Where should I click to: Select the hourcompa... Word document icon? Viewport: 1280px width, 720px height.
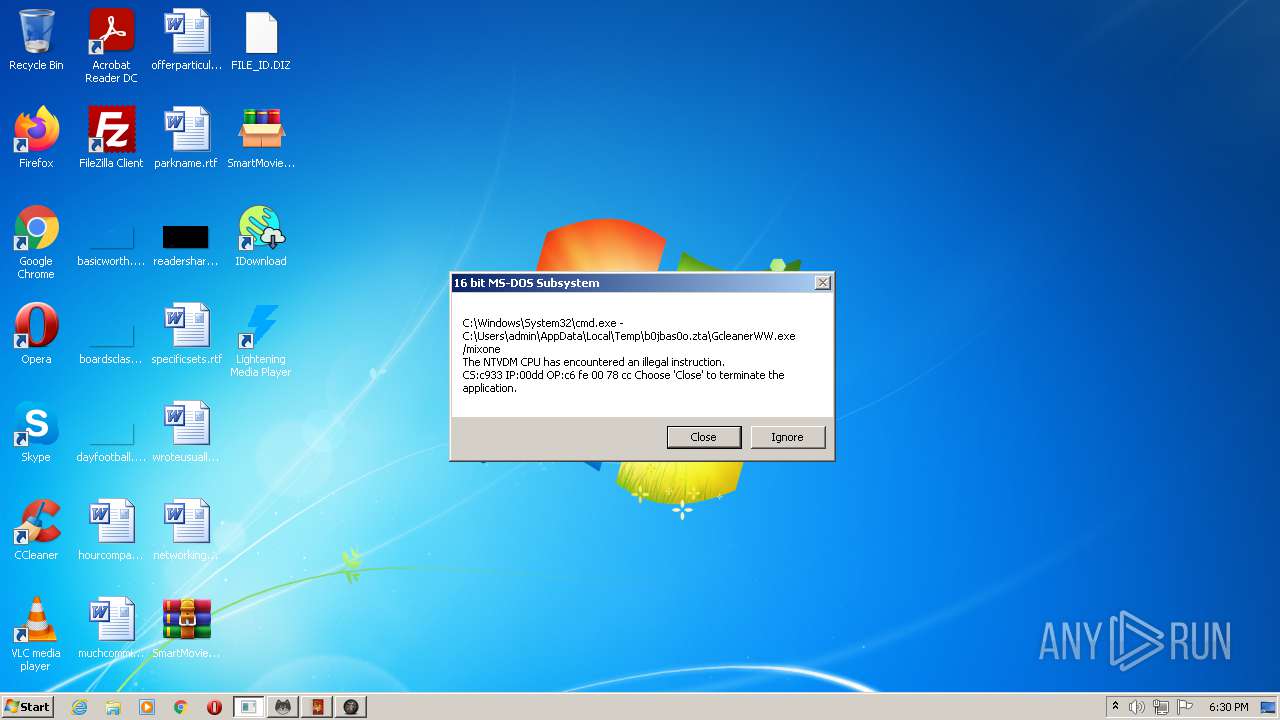coord(111,530)
